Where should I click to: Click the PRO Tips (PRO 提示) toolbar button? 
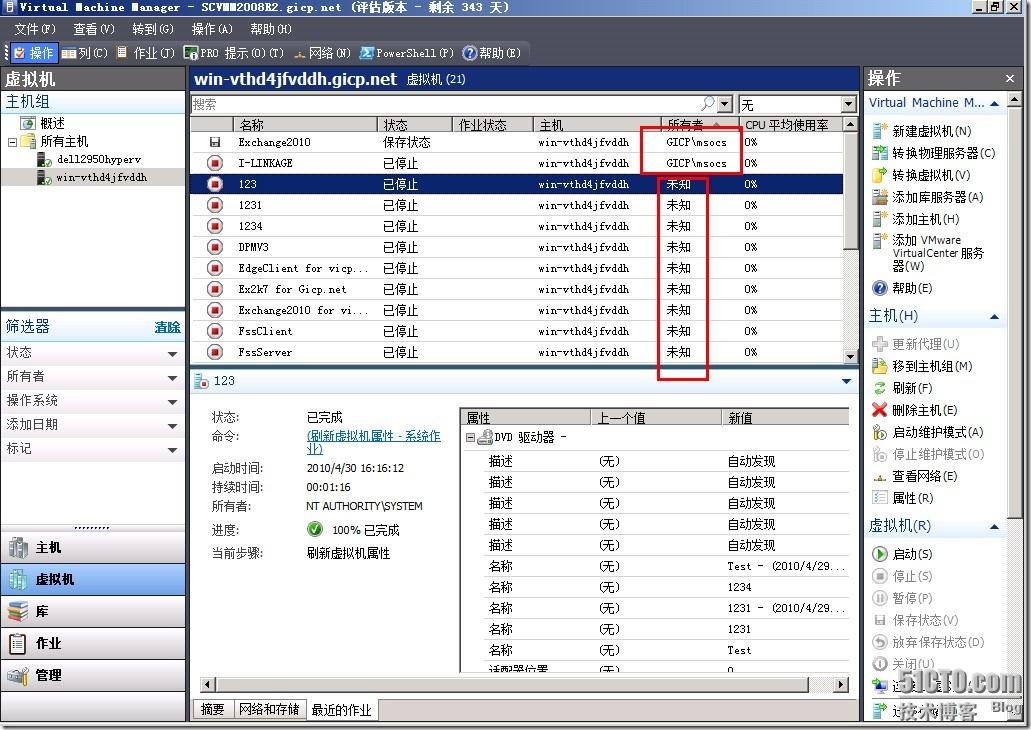[x=233, y=53]
